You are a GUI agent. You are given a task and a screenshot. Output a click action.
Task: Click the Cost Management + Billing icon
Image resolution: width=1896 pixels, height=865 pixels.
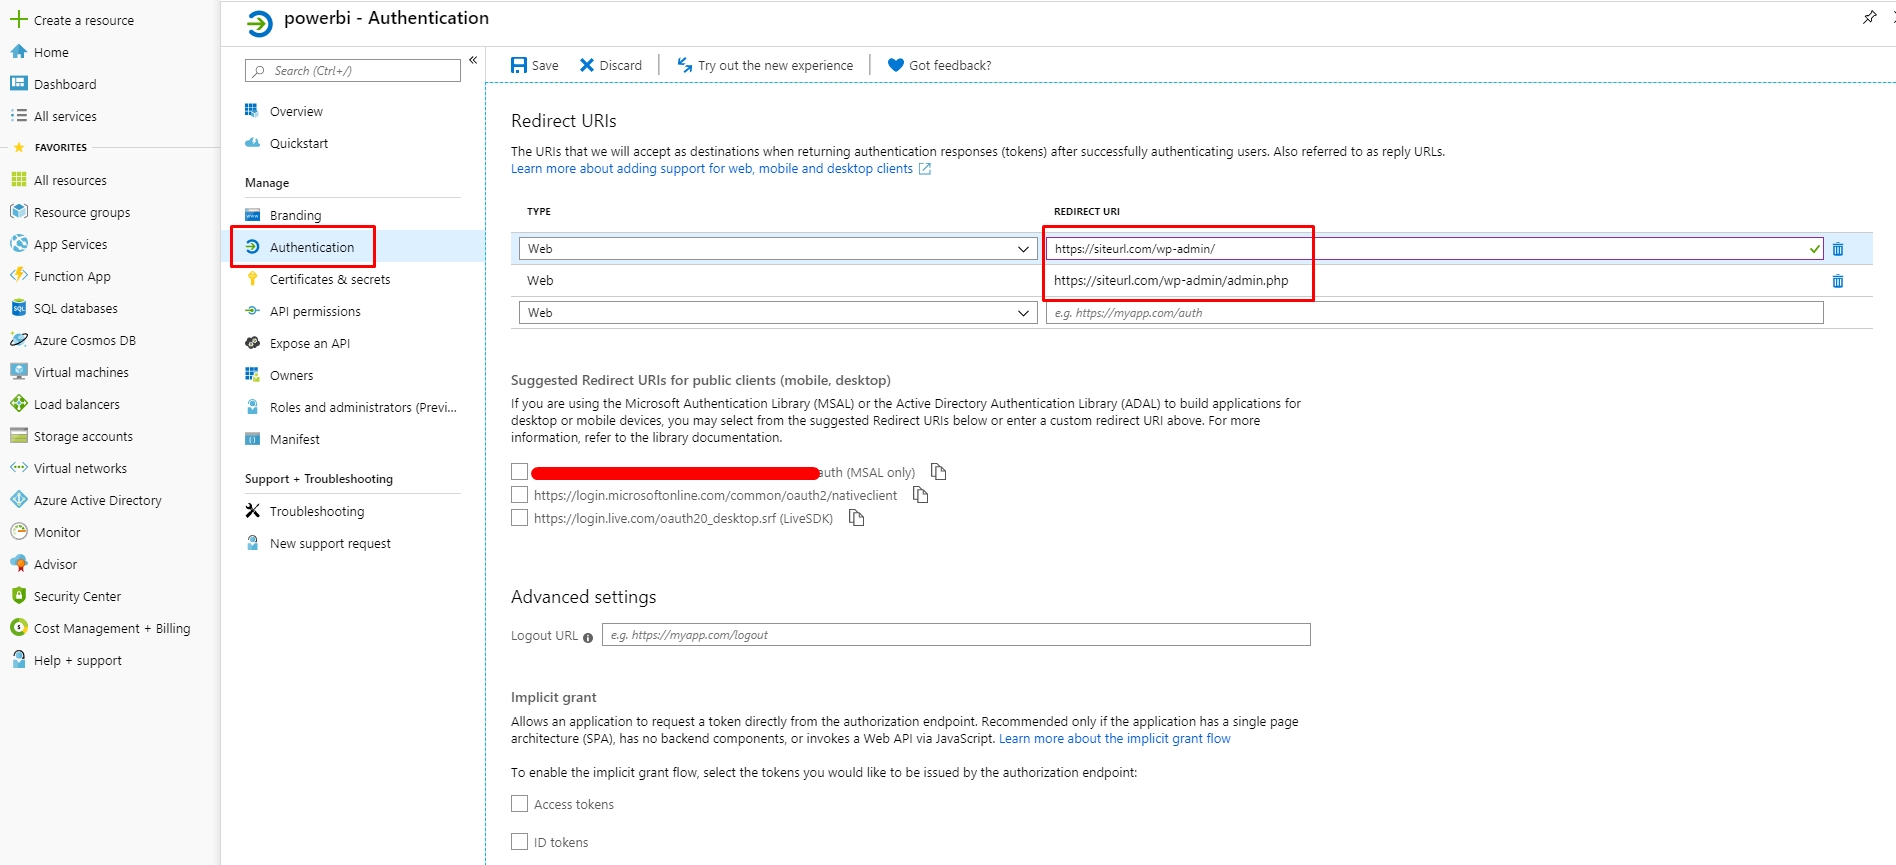click(x=18, y=627)
